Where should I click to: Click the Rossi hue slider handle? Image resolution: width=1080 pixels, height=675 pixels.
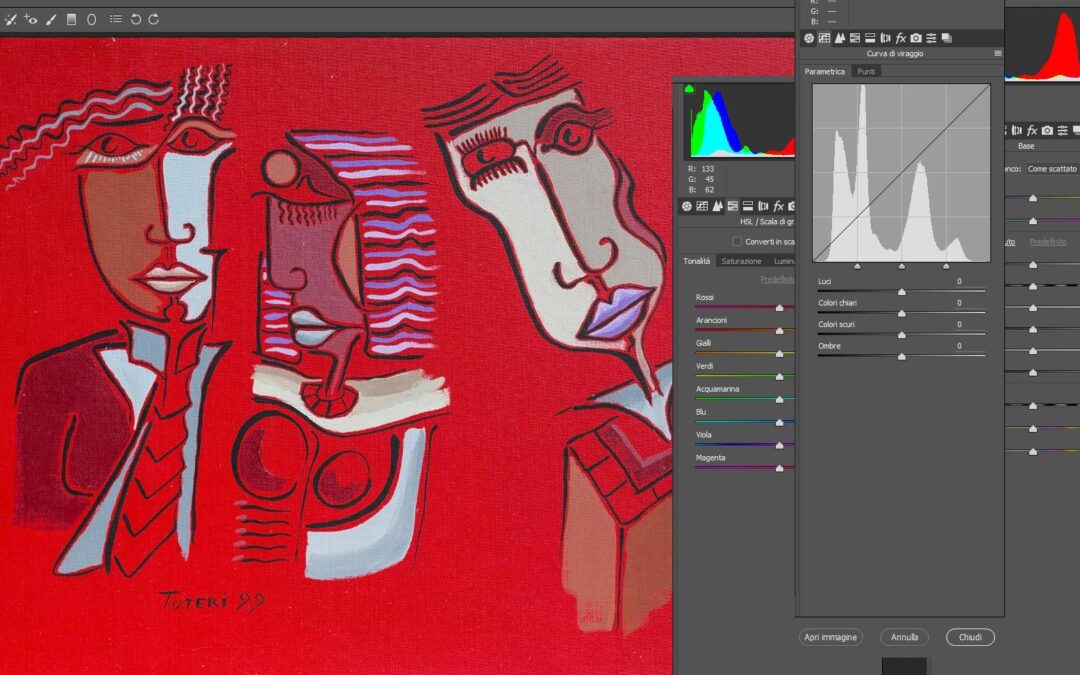point(780,308)
